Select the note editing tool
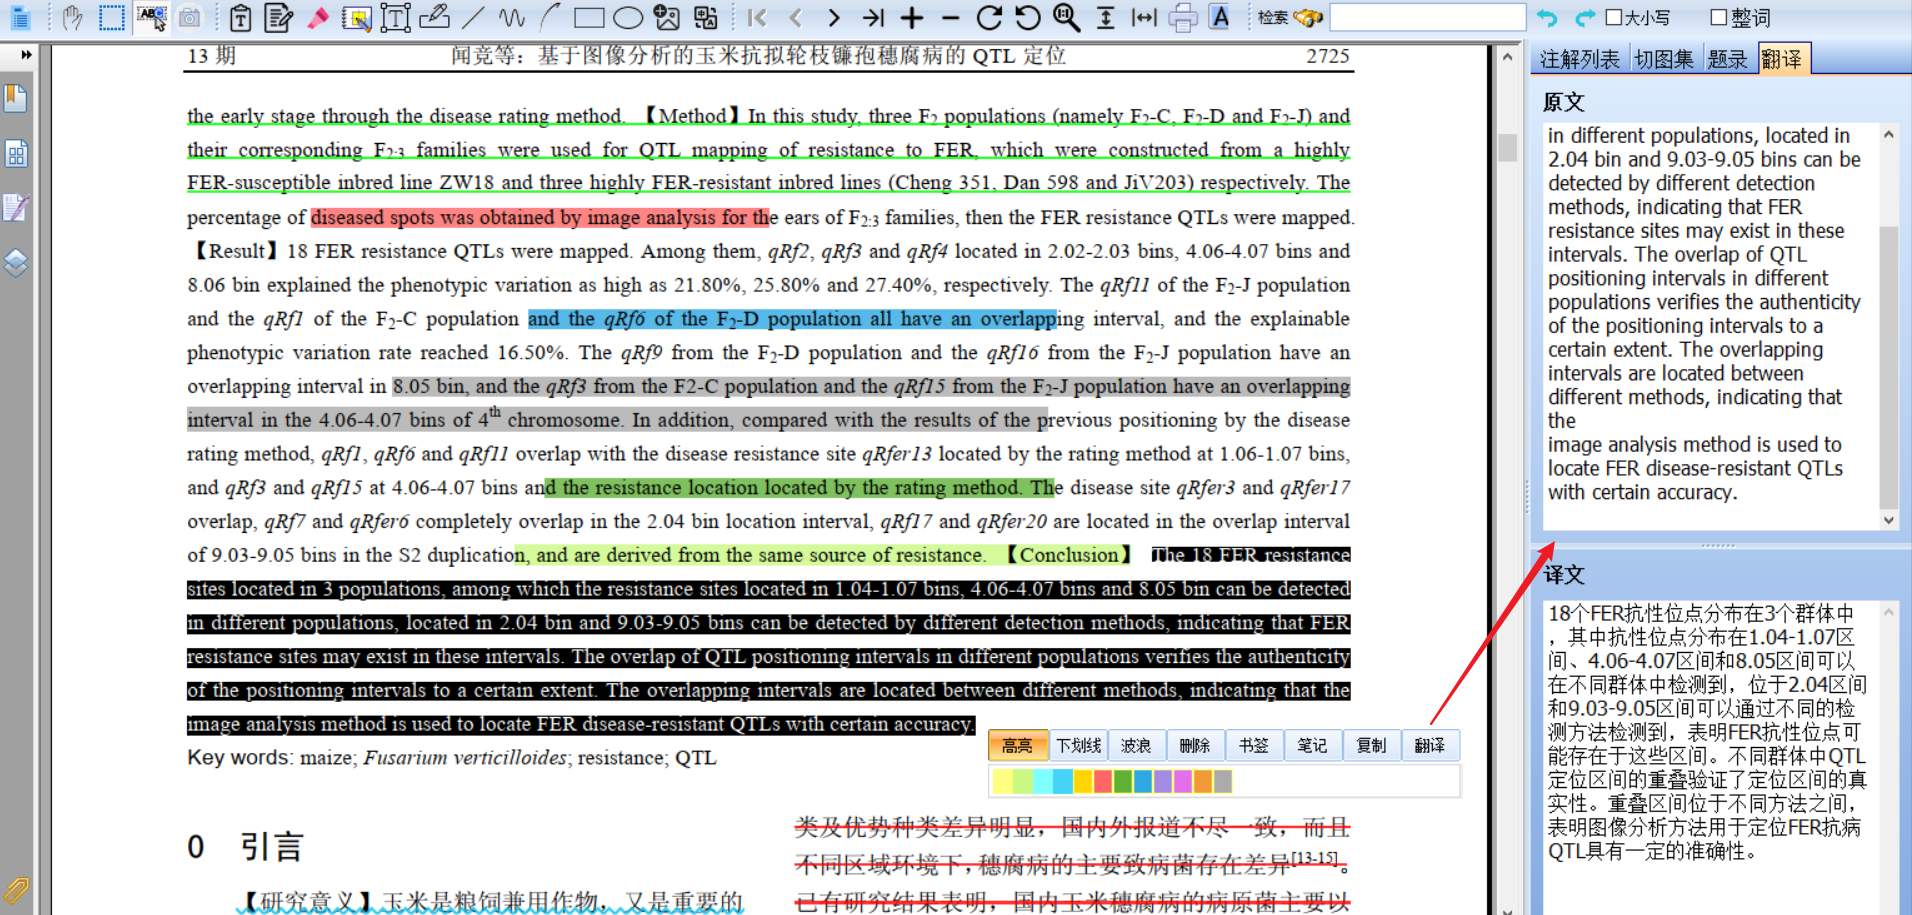The height and width of the screenshot is (915, 1912). [x=279, y=17]
